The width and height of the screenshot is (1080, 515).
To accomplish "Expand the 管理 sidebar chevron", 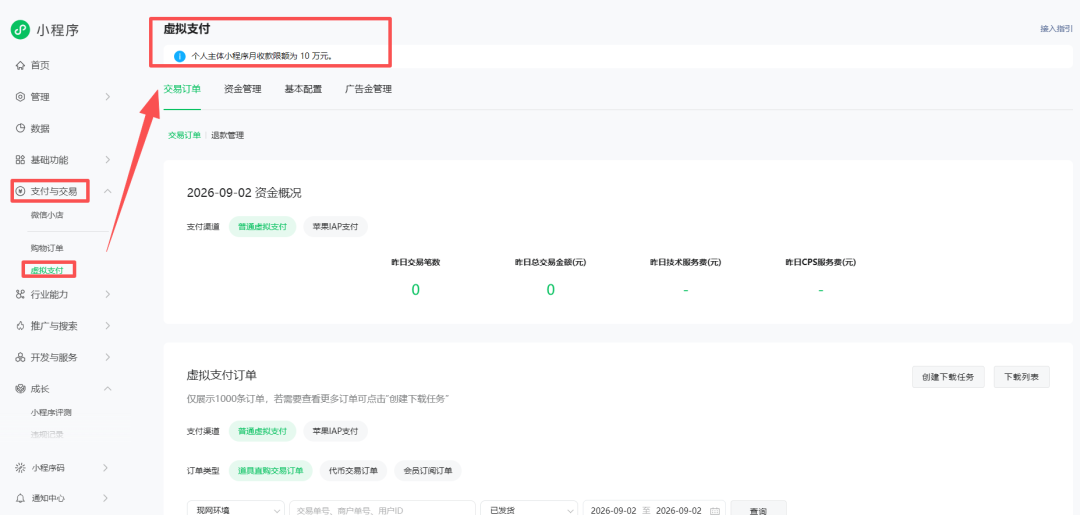I will 107,97.
